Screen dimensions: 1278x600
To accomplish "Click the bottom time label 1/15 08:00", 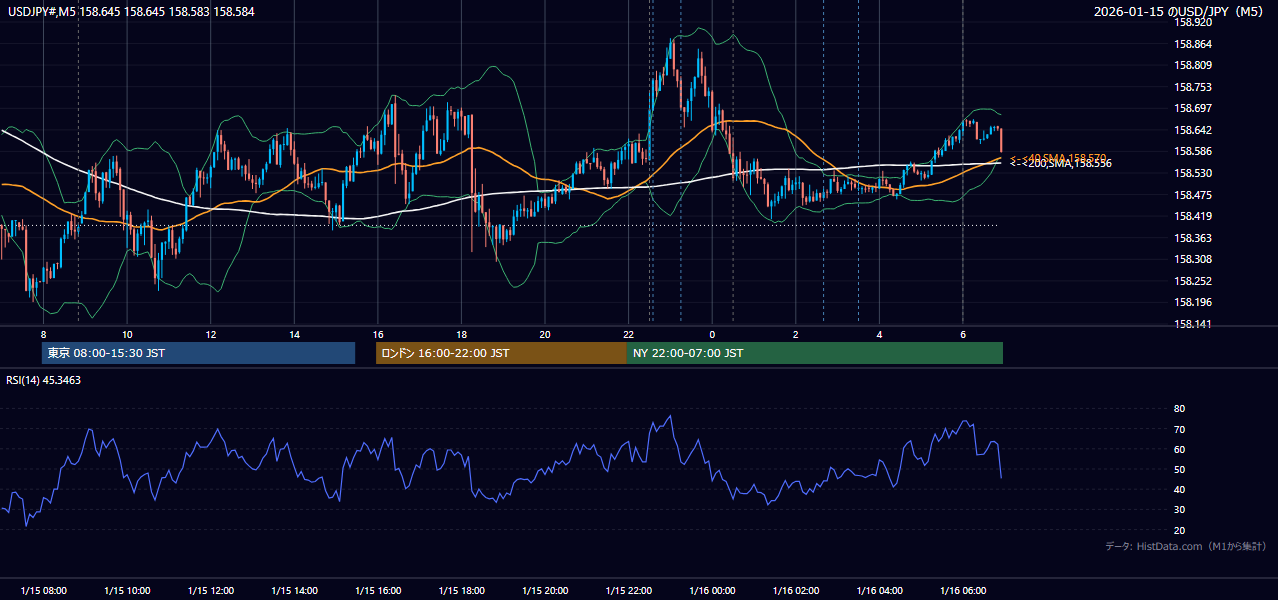I will pyautogui.click(x=43, y=591).
